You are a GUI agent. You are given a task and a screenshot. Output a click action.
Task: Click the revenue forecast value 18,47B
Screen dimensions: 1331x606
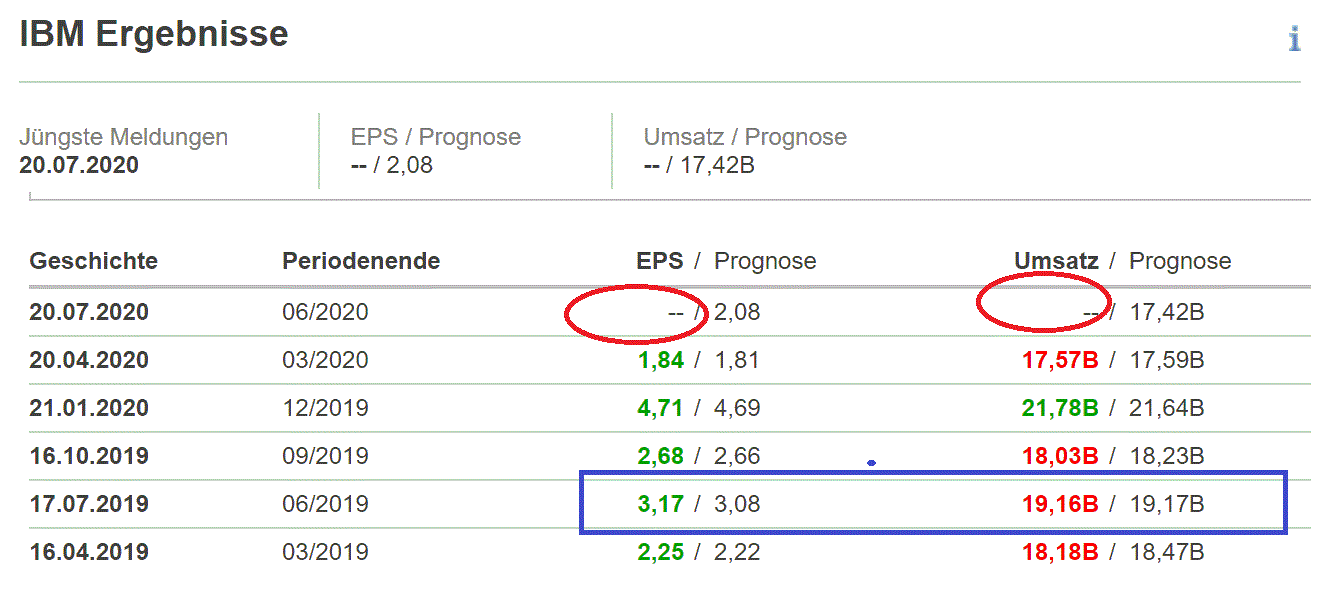tap(1167, 552)
